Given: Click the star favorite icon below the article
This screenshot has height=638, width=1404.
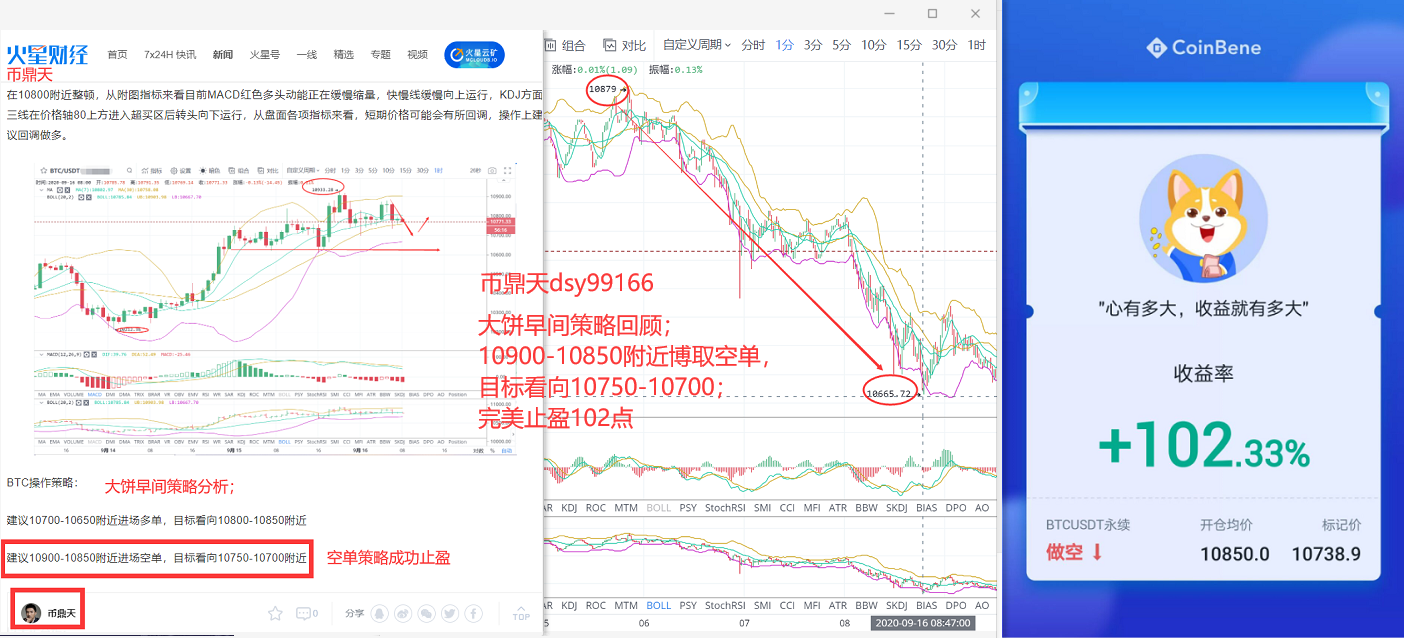Looking at the screenshot, I should pos(276,613).
